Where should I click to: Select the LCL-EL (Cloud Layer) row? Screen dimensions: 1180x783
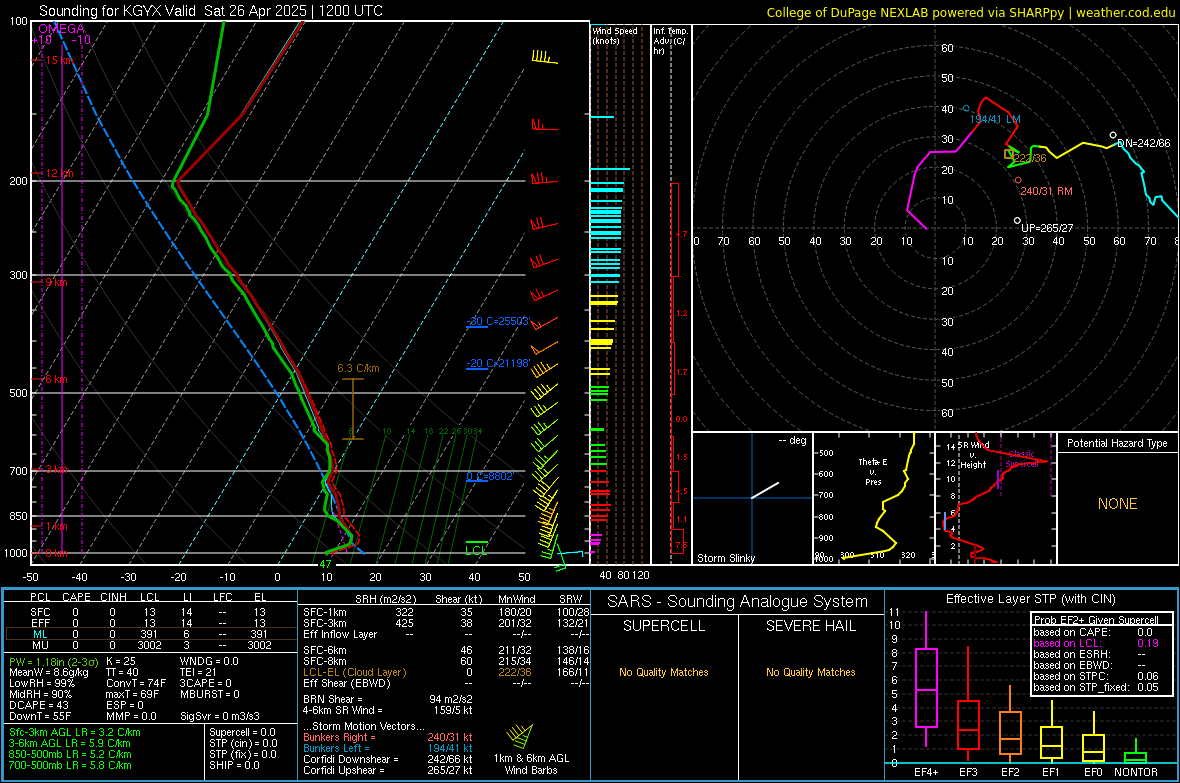click(446, 672)
